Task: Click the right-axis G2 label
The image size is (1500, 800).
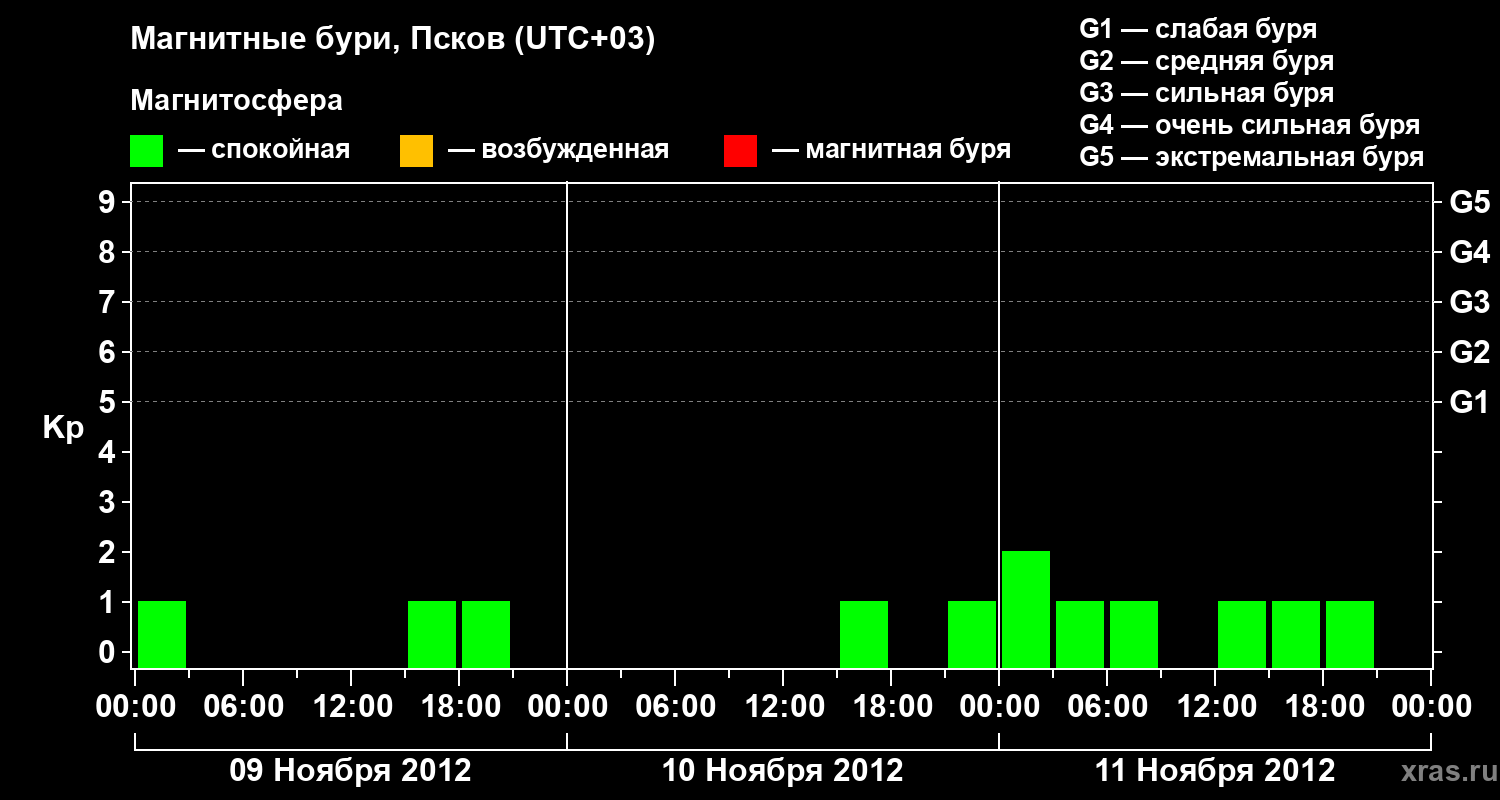Action: coord(1469,352)
